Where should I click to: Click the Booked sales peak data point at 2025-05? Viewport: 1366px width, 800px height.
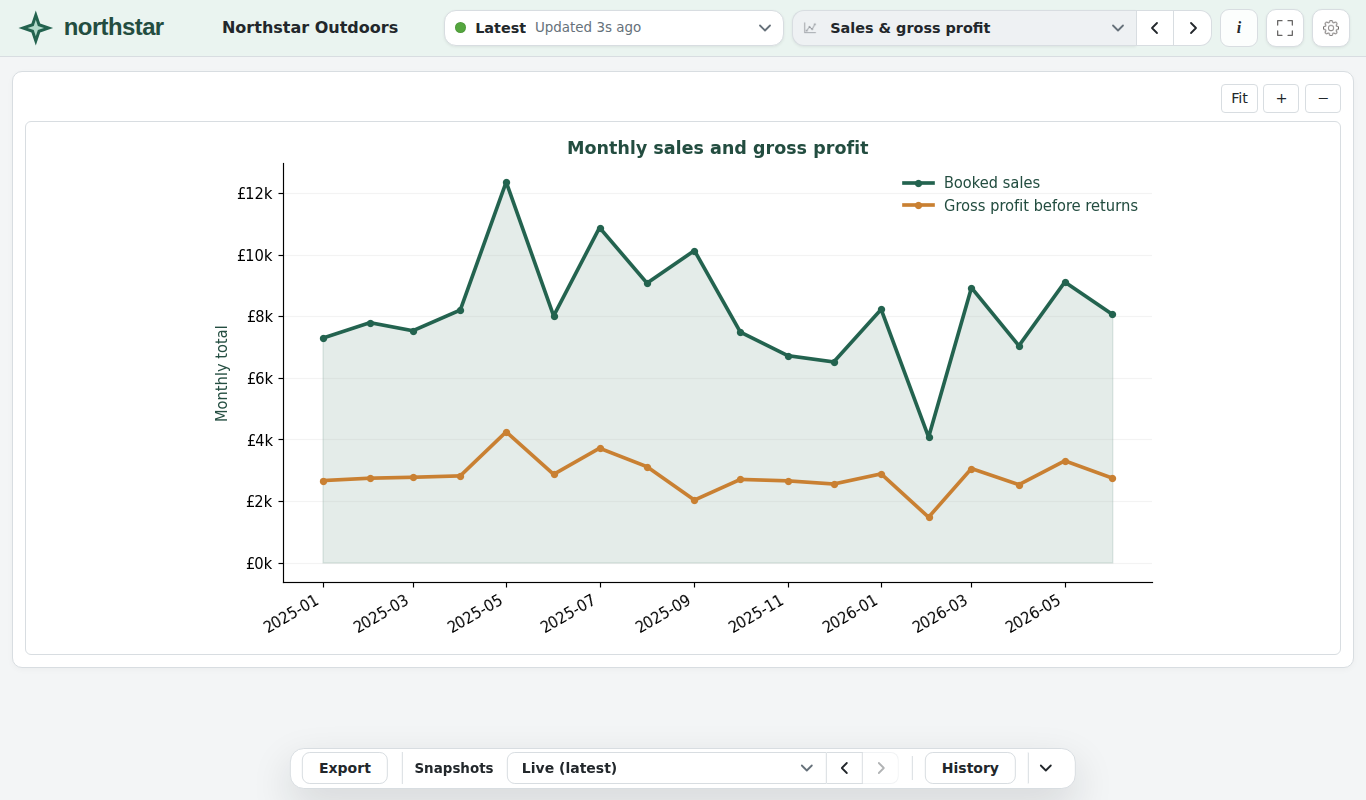pos(507,183)
